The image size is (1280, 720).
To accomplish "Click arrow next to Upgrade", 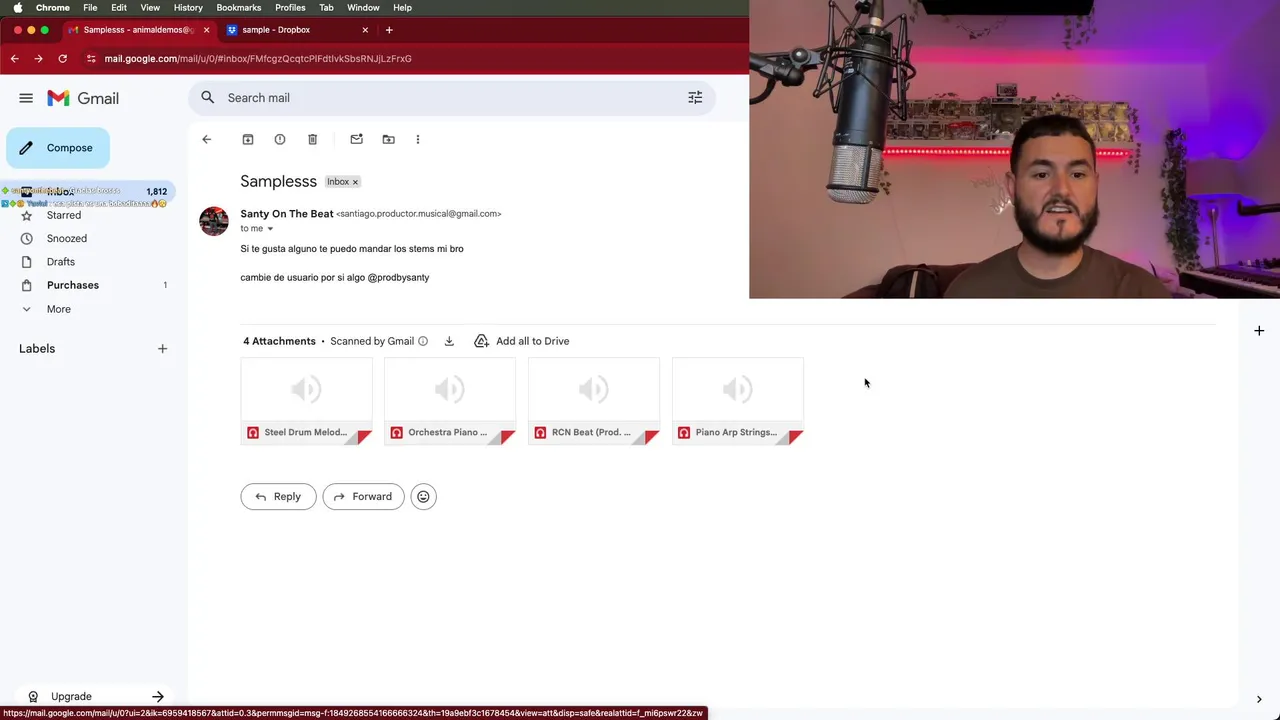I will pos(158,696).
